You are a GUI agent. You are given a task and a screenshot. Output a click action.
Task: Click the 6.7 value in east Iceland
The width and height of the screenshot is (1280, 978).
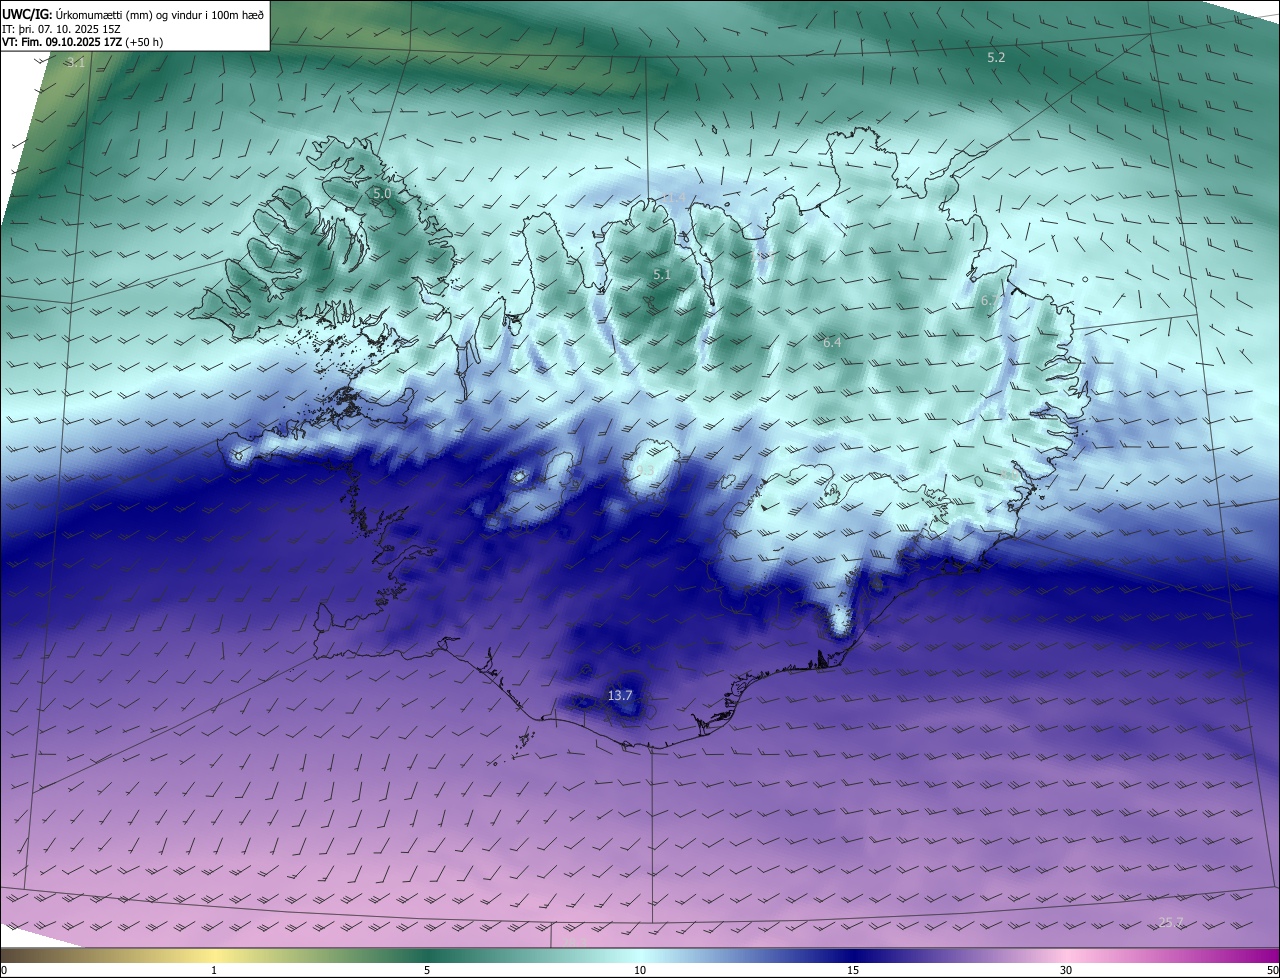(990, 300)
